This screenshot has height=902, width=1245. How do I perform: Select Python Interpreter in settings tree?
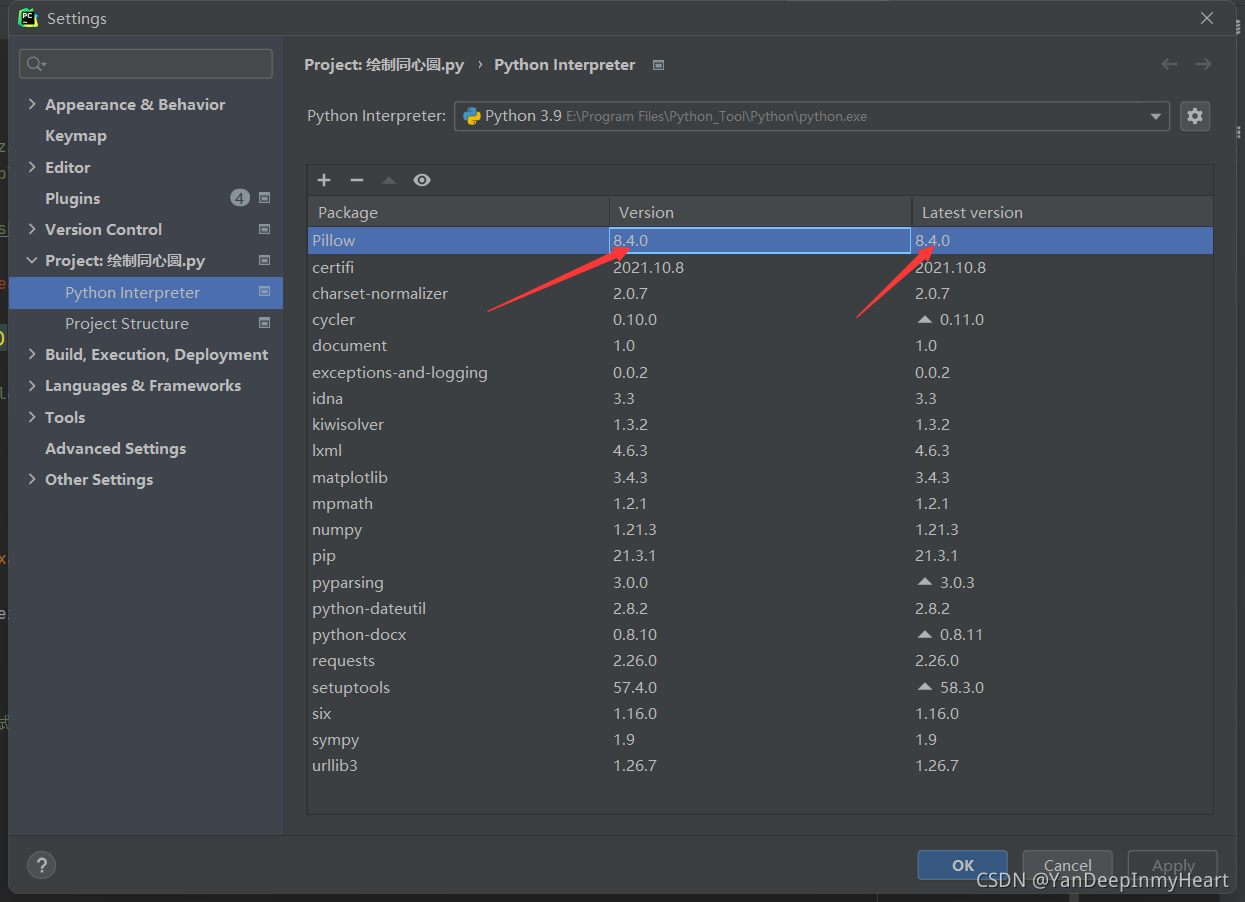146,292
